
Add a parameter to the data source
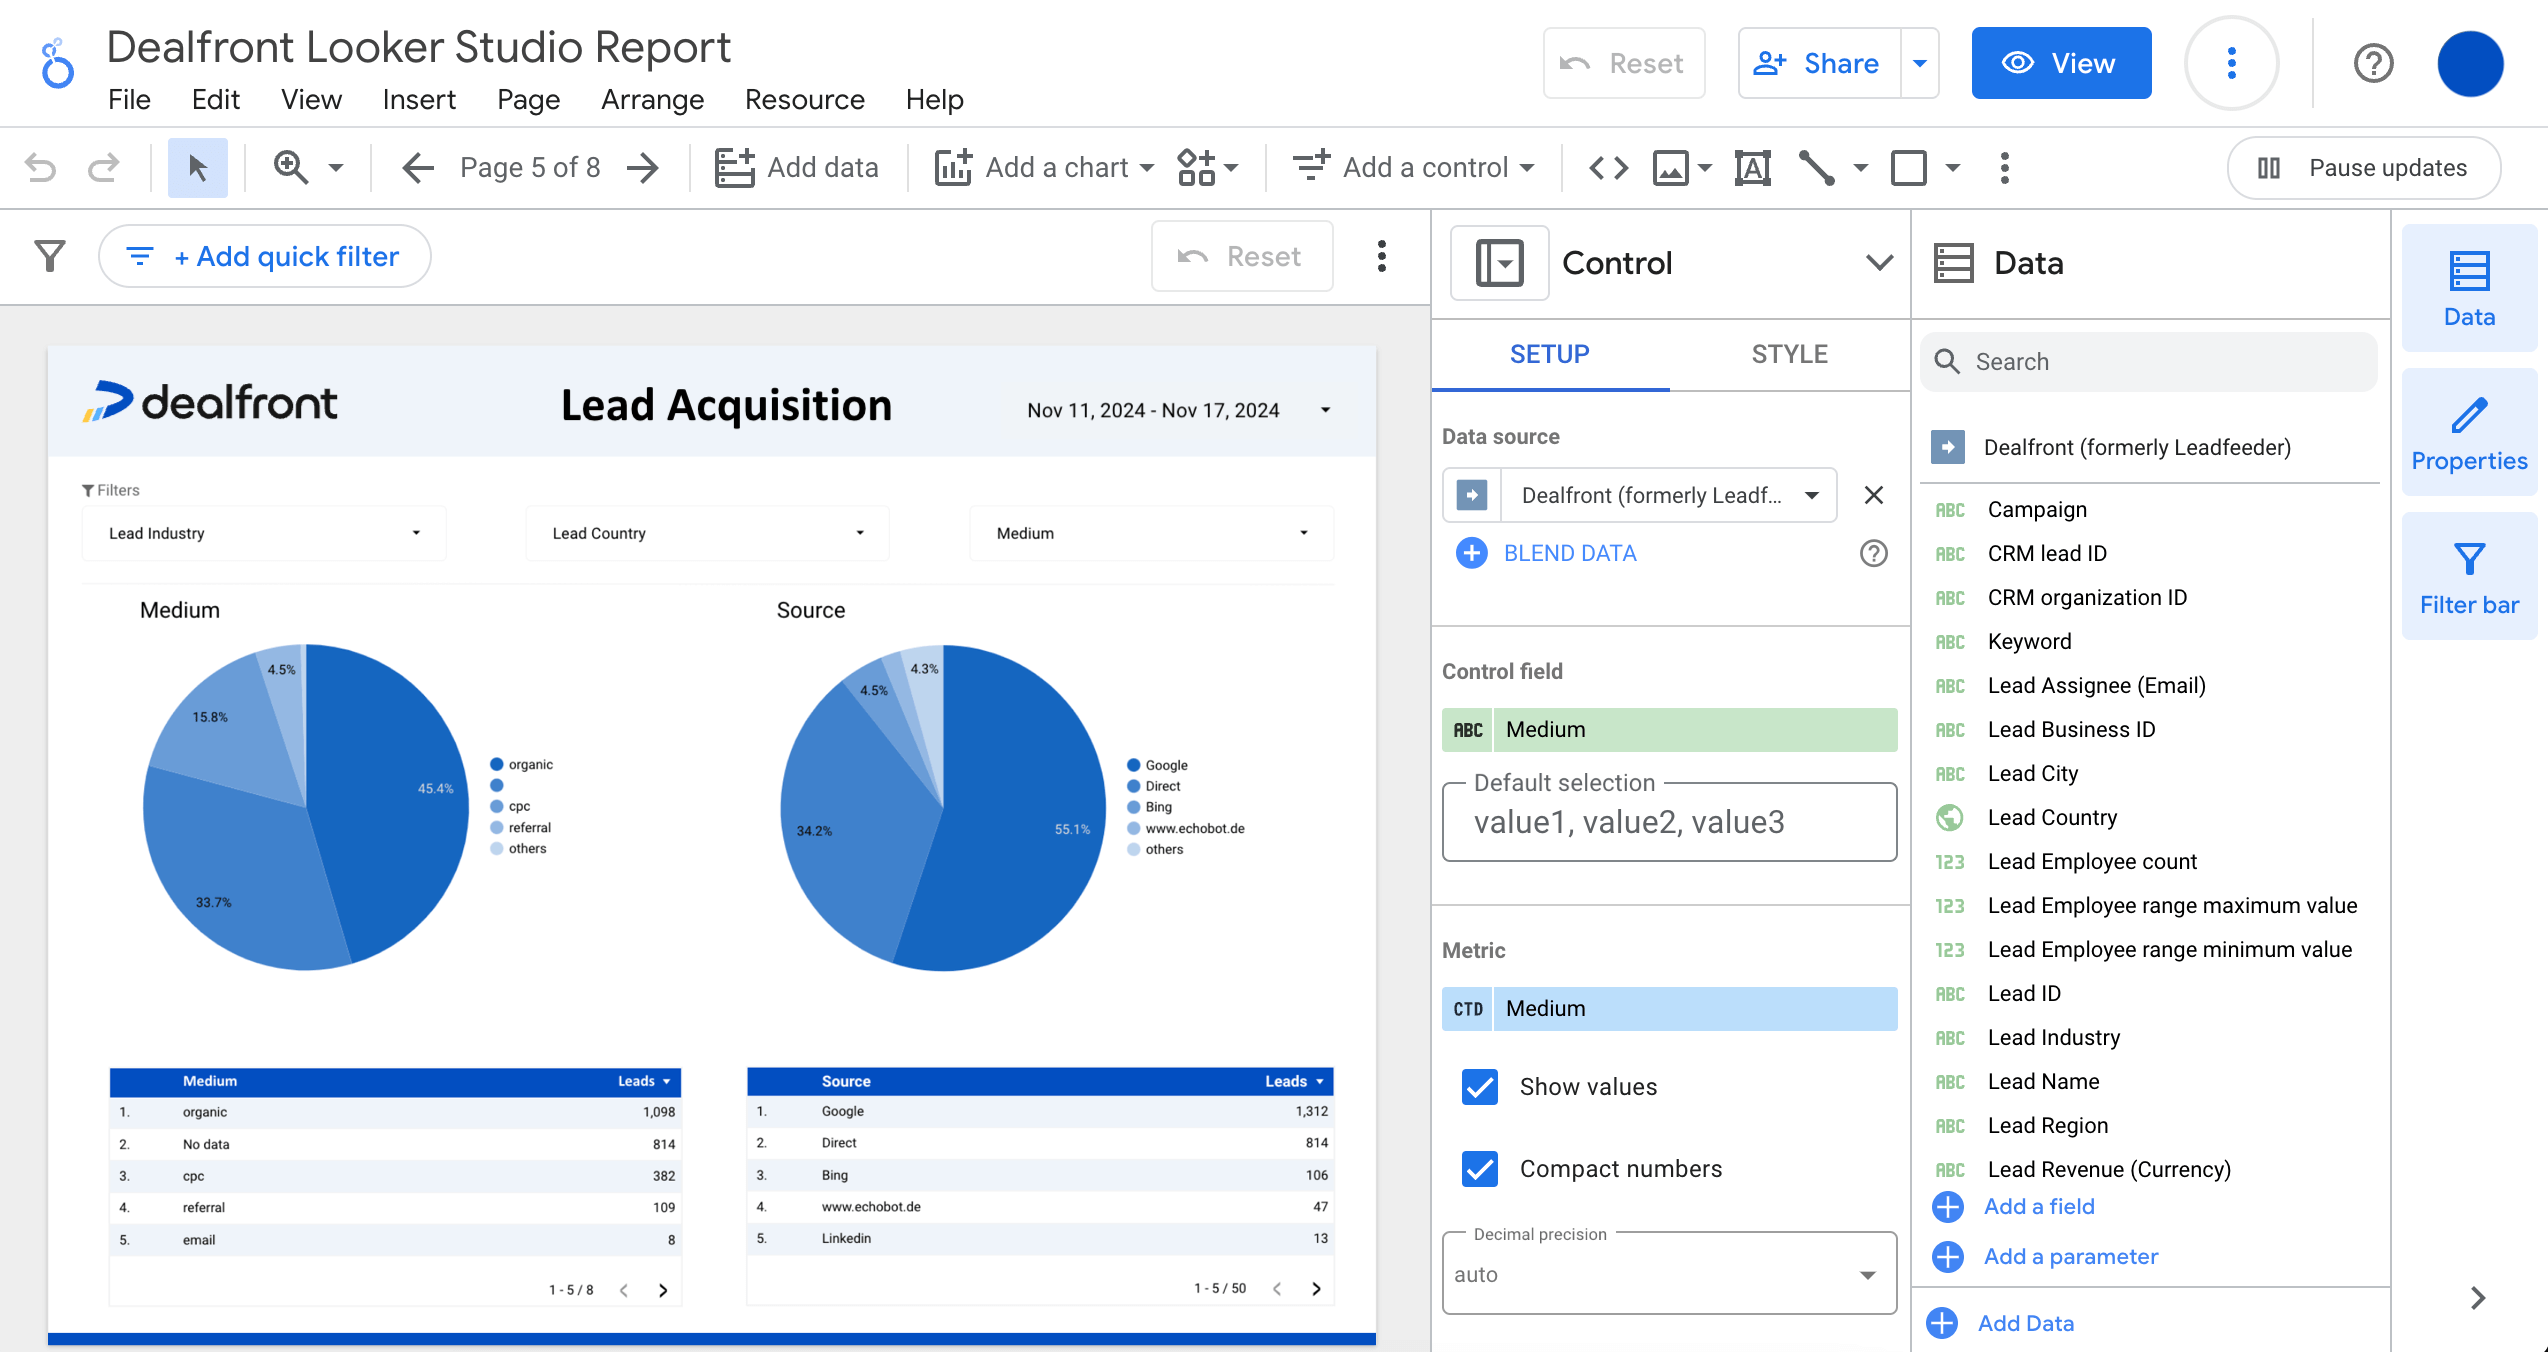(2070, 1256)
